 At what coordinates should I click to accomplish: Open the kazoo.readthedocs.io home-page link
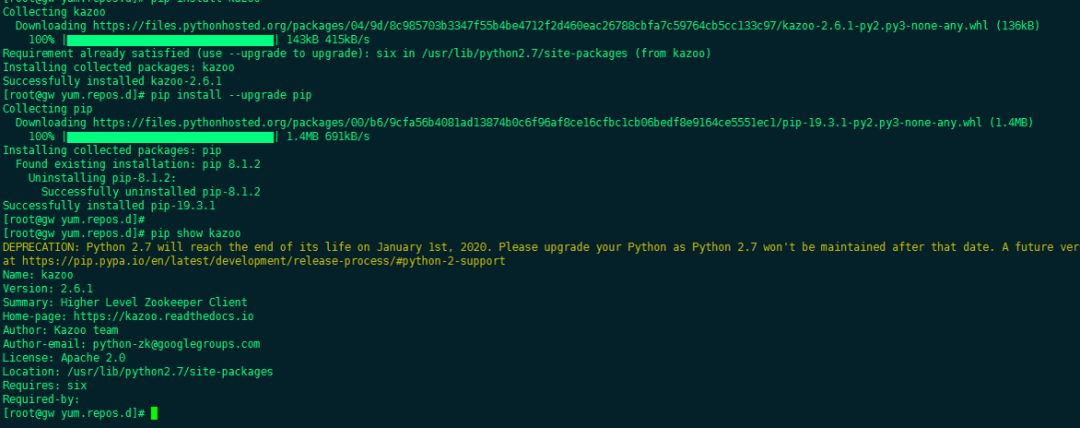tap(163, 316)
